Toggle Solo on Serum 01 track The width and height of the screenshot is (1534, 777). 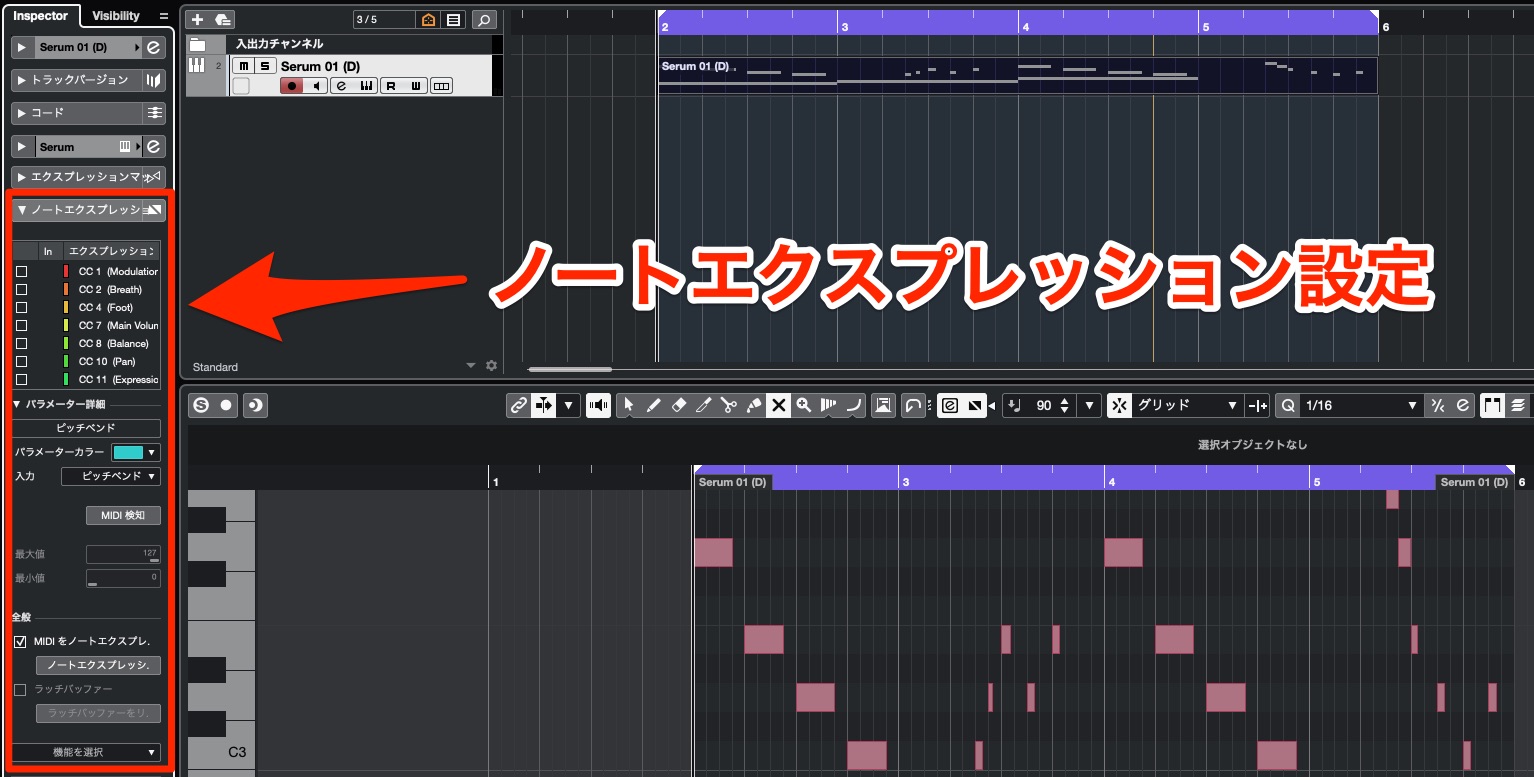point(264,66)
